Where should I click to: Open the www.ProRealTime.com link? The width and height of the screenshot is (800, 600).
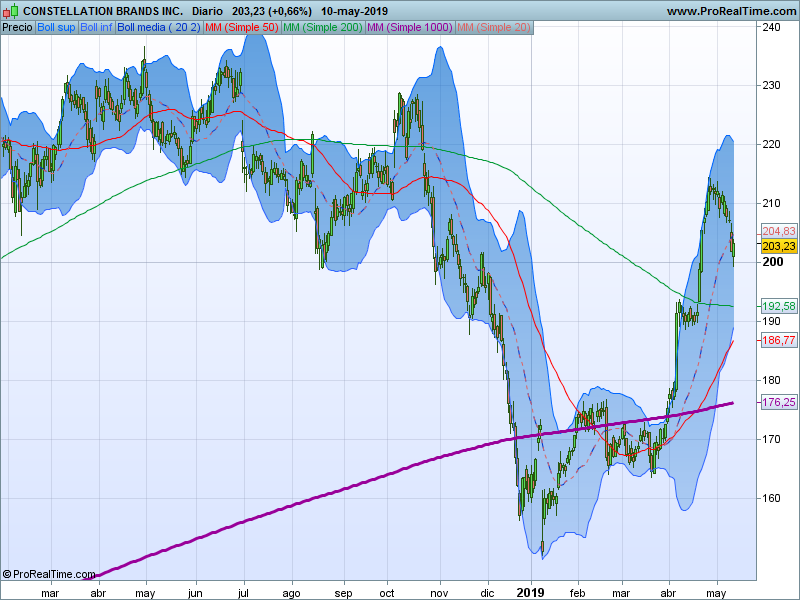point(733,11)
